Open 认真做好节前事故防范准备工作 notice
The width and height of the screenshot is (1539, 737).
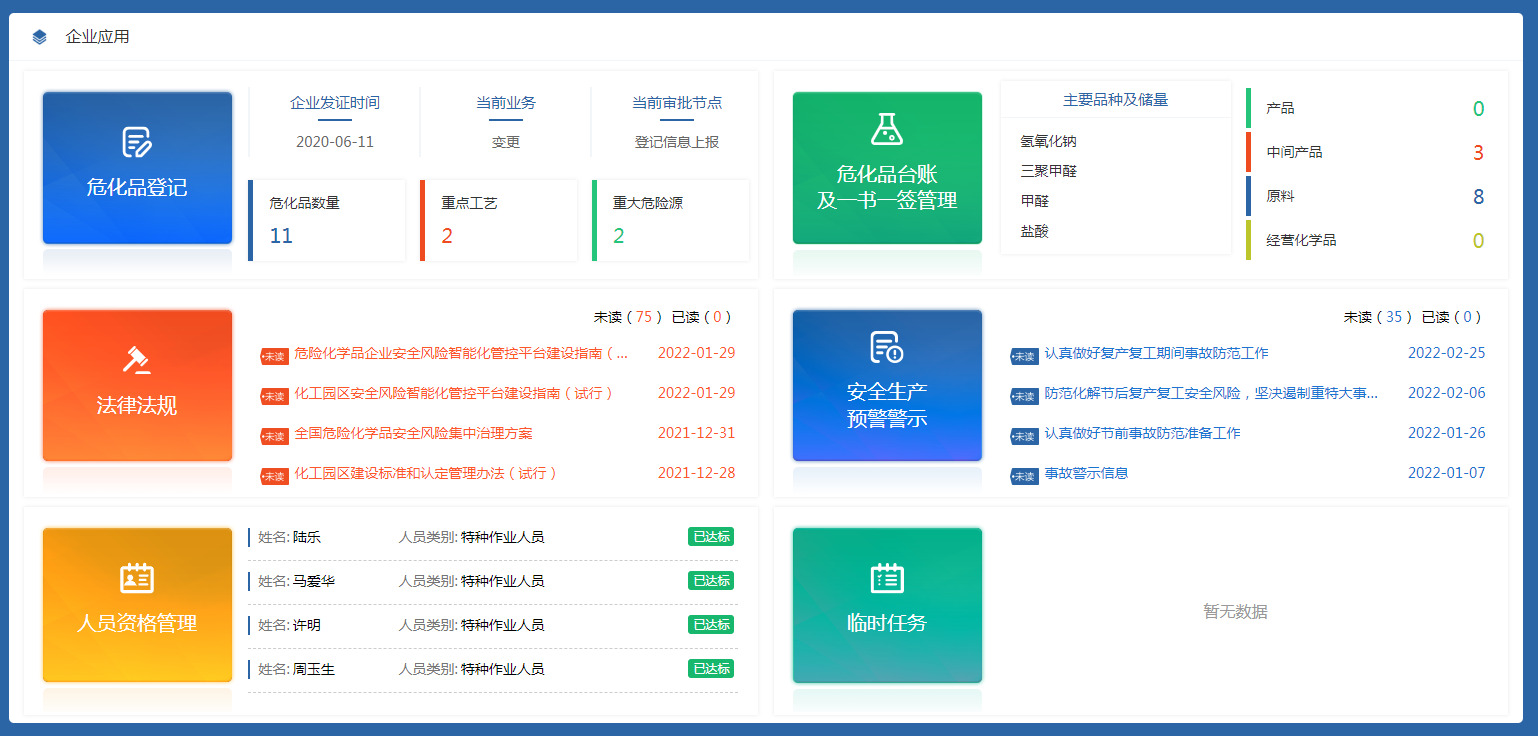1142,433
